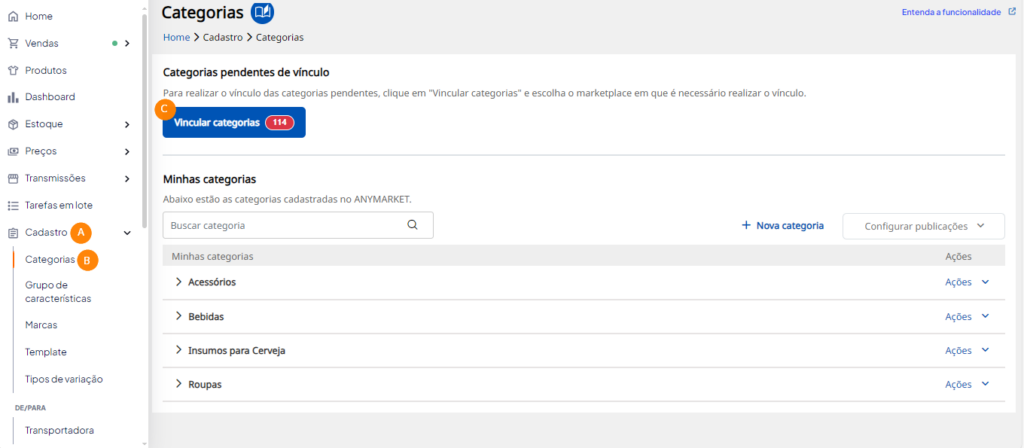Click the search magnifier icon in Buscar categoria
The height and width of the screenshot is (448, 1024).
pos(412,225)
